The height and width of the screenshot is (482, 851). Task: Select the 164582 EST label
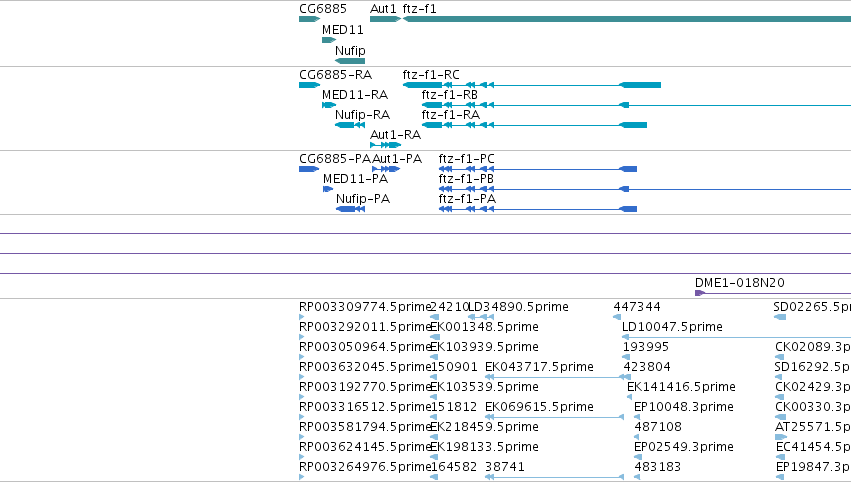pos(454,467)
